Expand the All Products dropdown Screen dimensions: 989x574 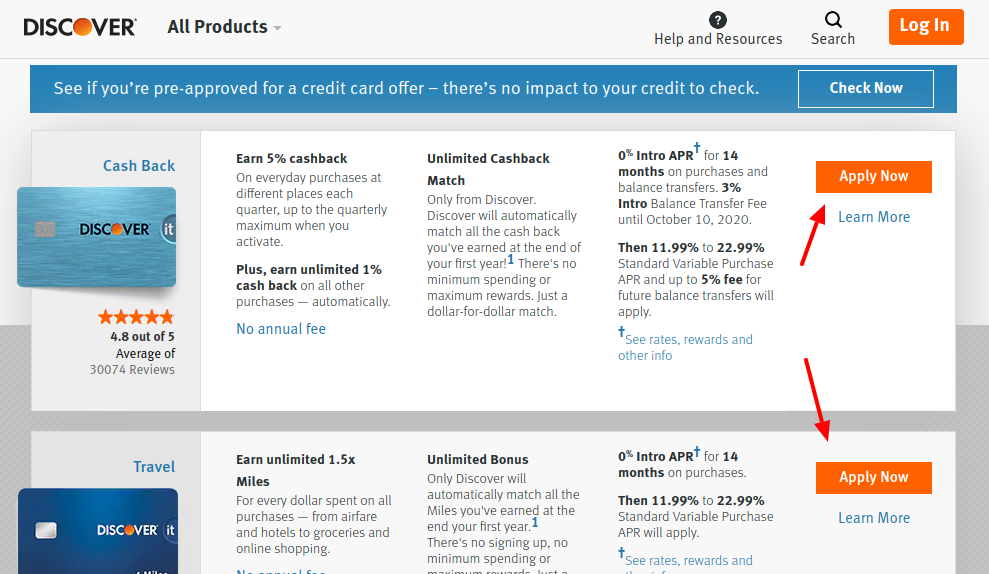(224, 27)
